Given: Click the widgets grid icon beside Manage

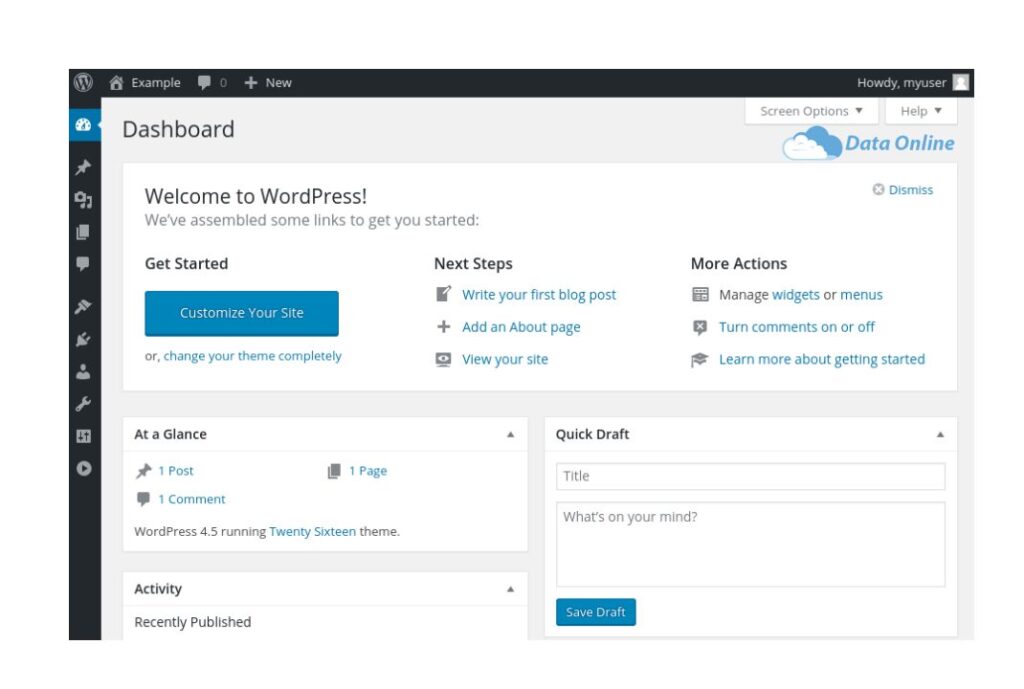Looking at the screenshot, I should point(700,295).
